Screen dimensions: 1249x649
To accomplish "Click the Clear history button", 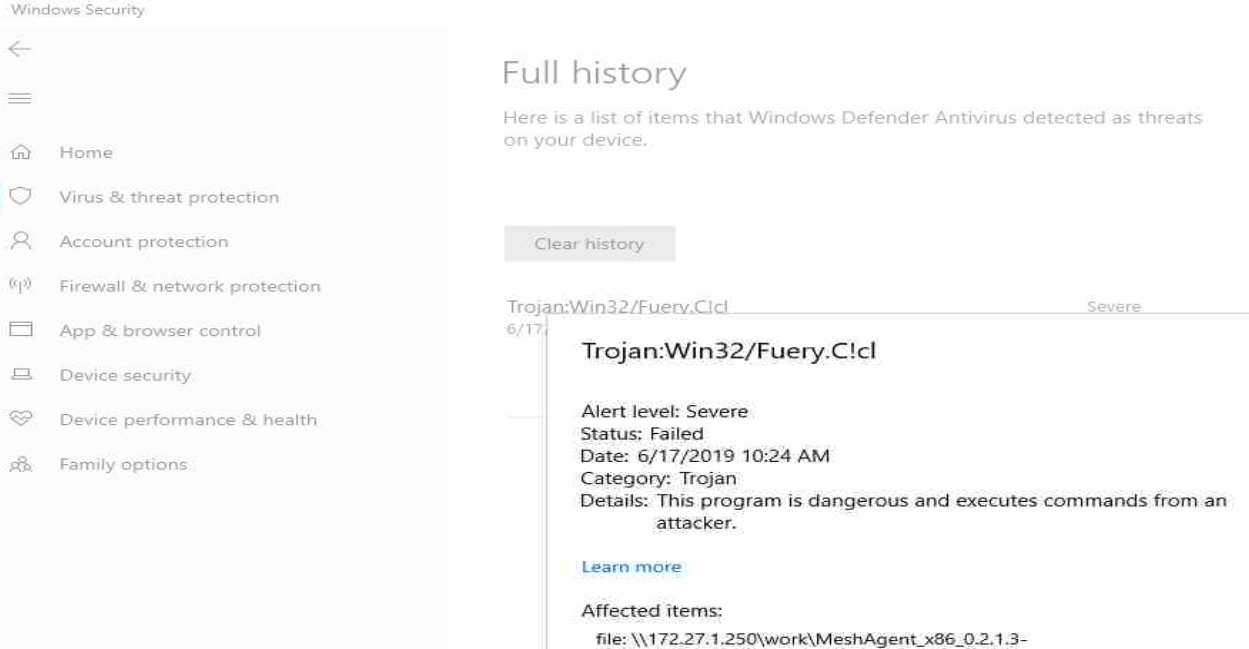I will 590,244.
